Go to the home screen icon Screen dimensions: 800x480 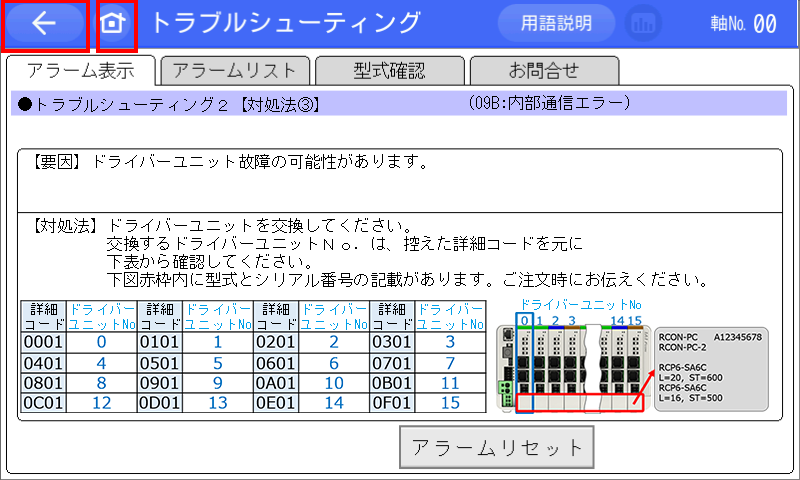pyautogui.click(x=116, y=24)
